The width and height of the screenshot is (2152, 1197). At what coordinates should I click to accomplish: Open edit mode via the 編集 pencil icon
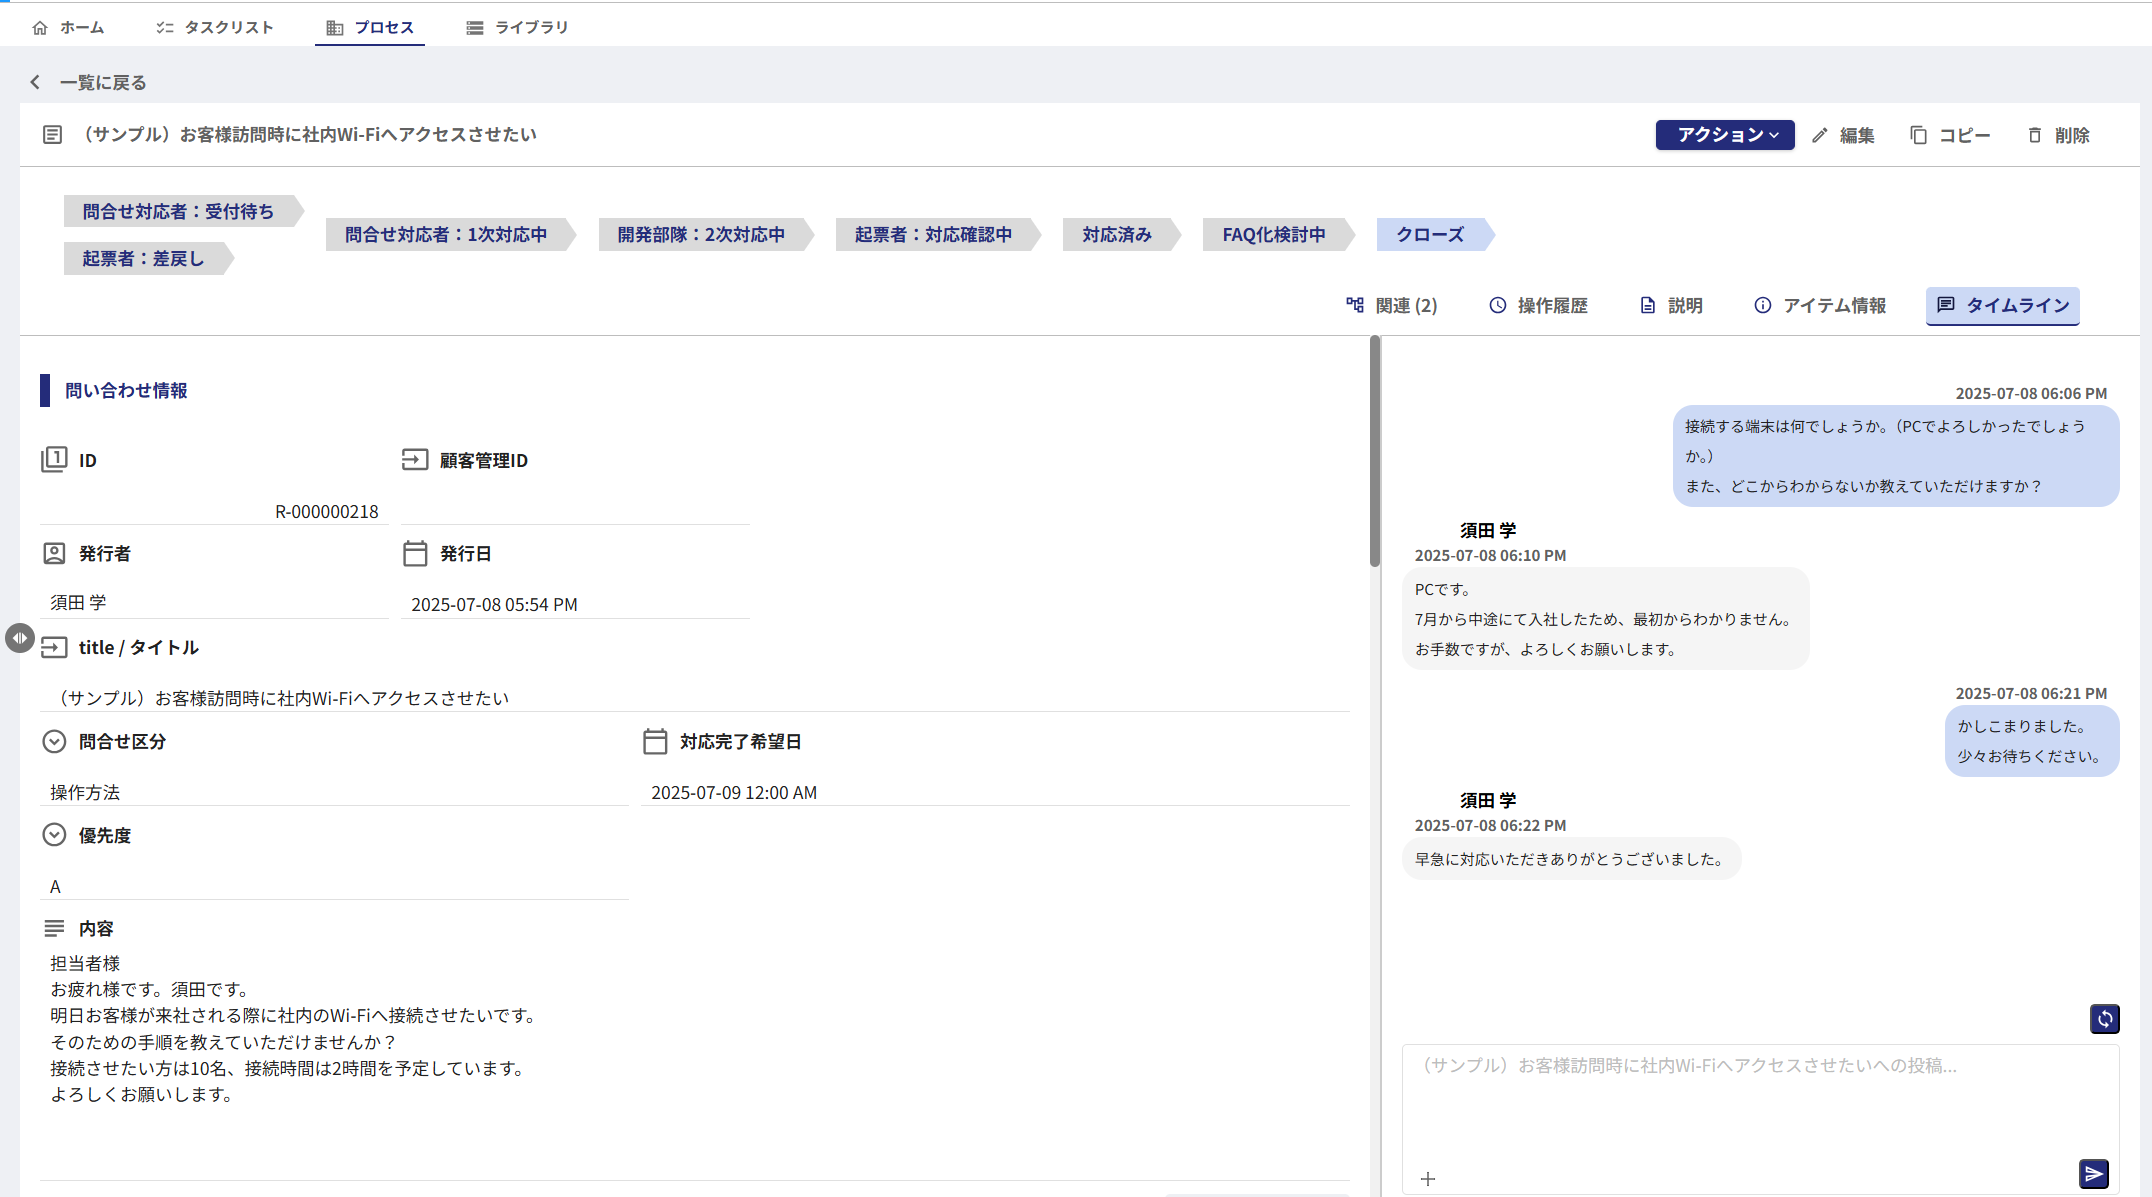point(1819,135)
